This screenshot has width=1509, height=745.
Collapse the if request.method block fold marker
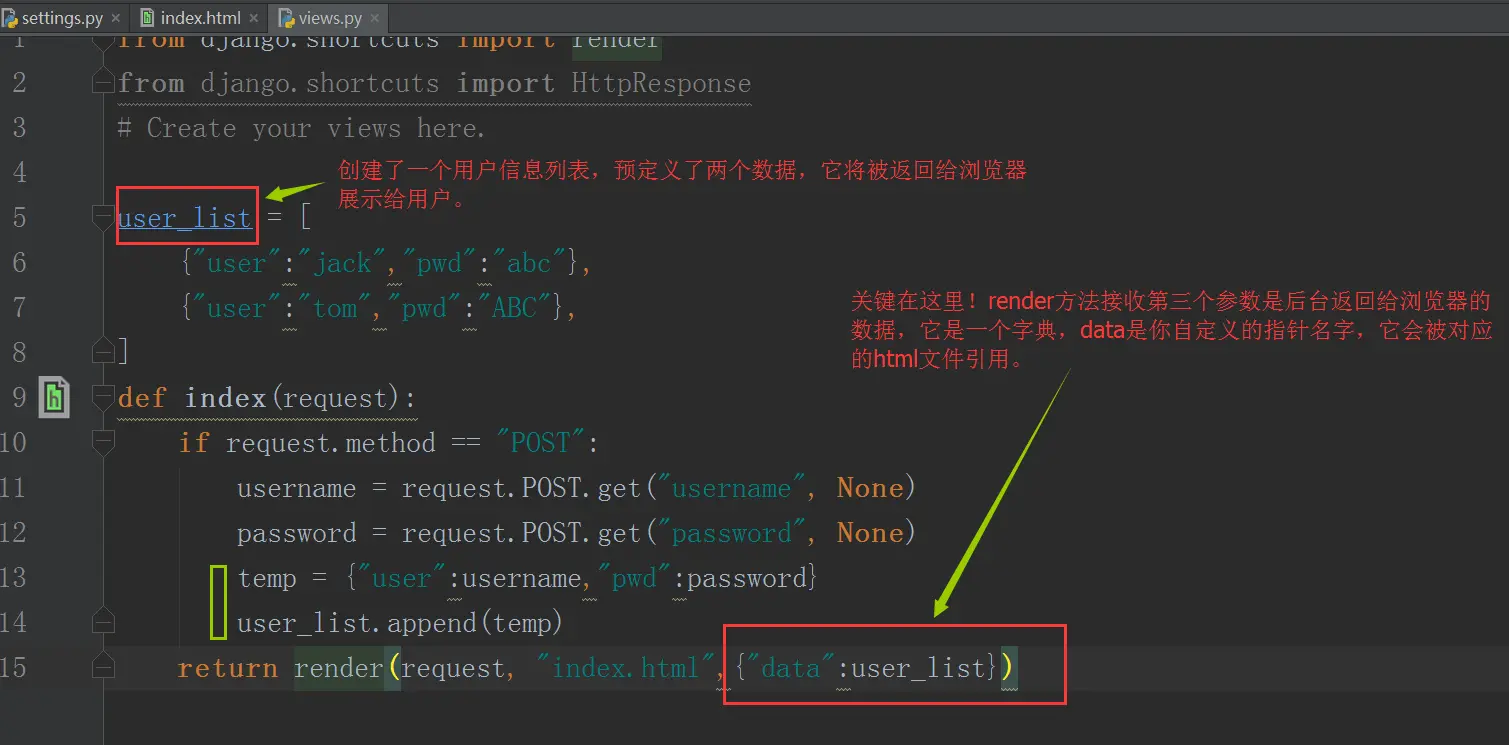(x=103, y=442)
